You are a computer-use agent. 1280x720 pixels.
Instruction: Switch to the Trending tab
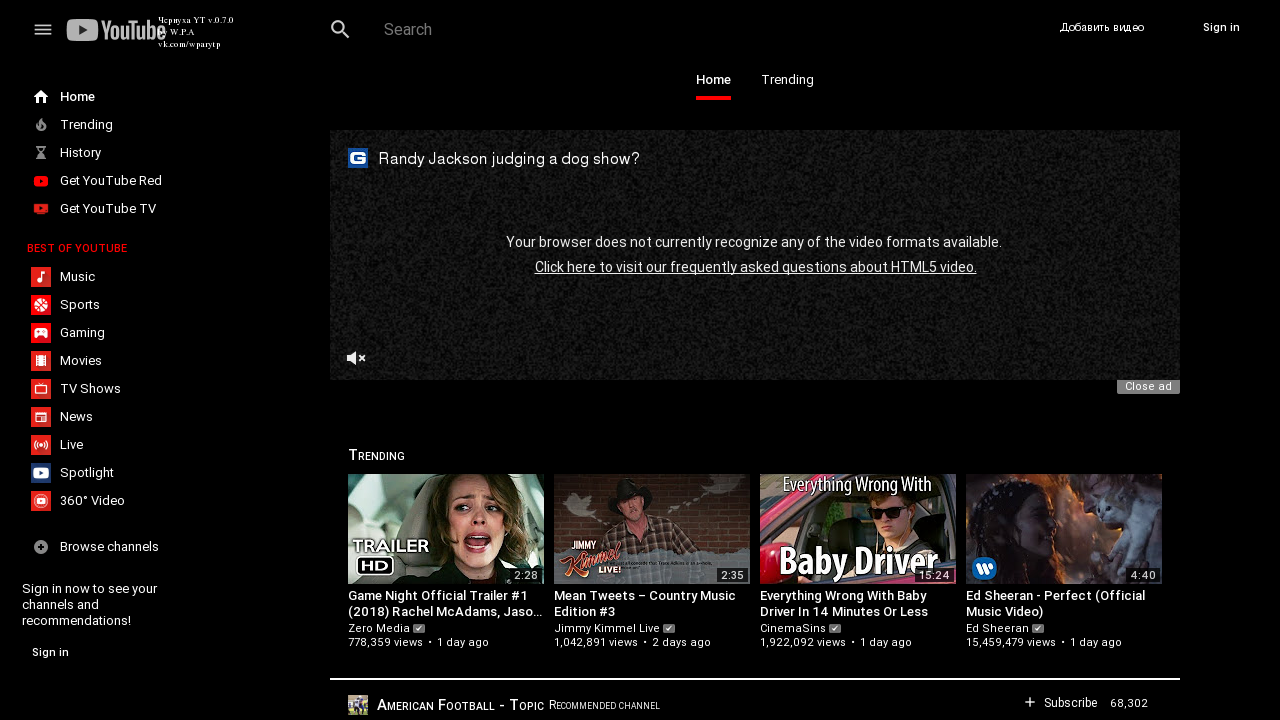(788, 80)
